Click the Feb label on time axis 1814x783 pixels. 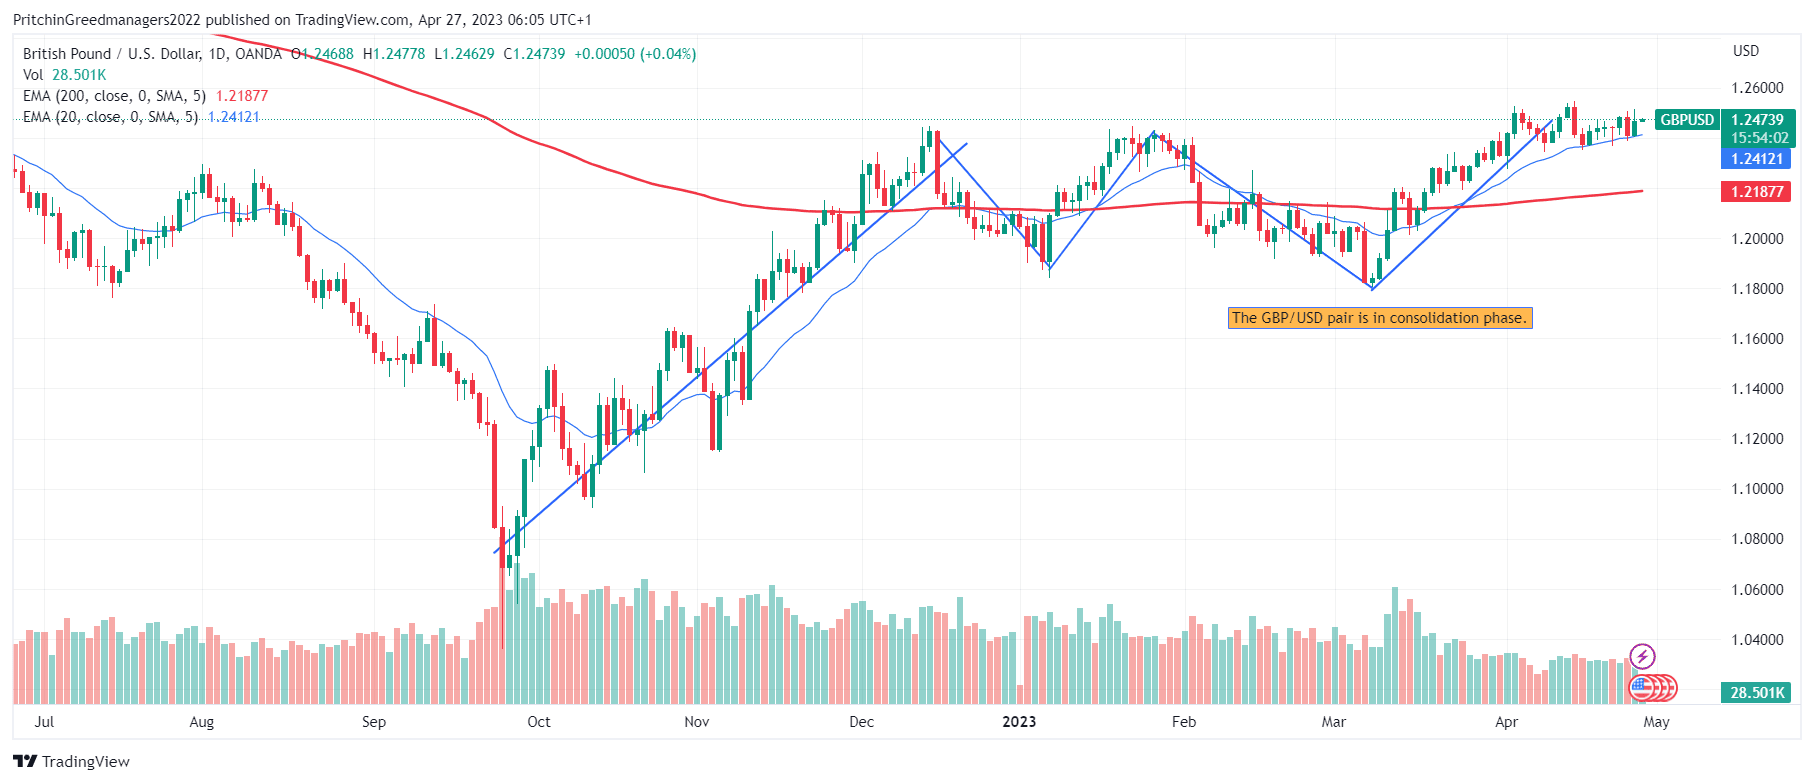click(x=1184, y=722)
